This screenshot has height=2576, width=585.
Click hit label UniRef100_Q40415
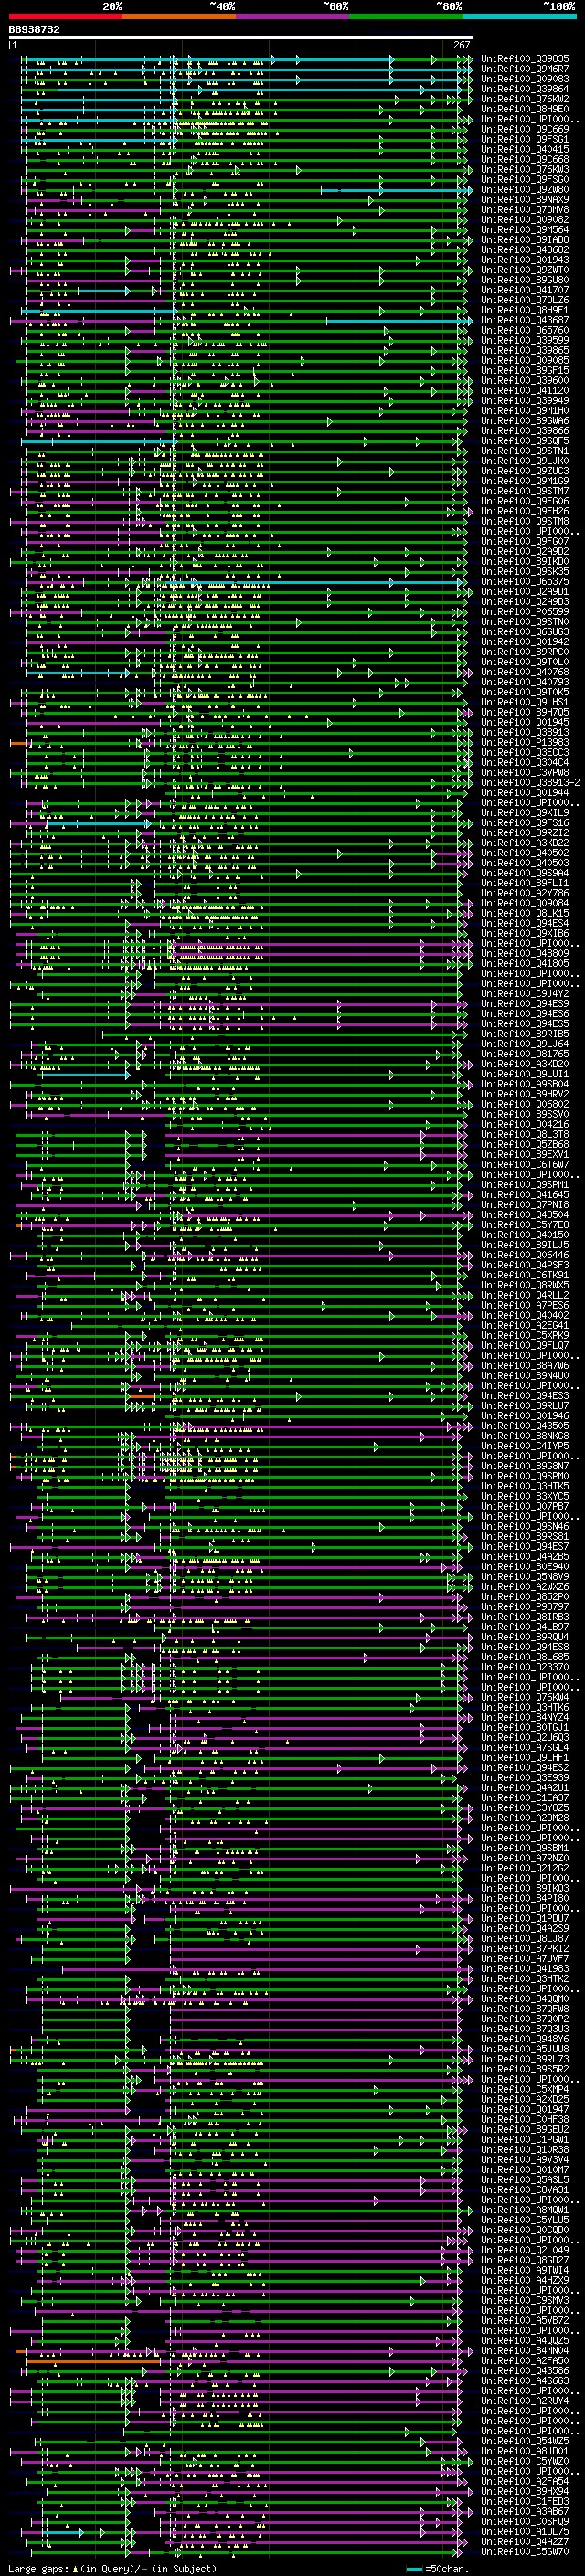click(x=525, y=149)
